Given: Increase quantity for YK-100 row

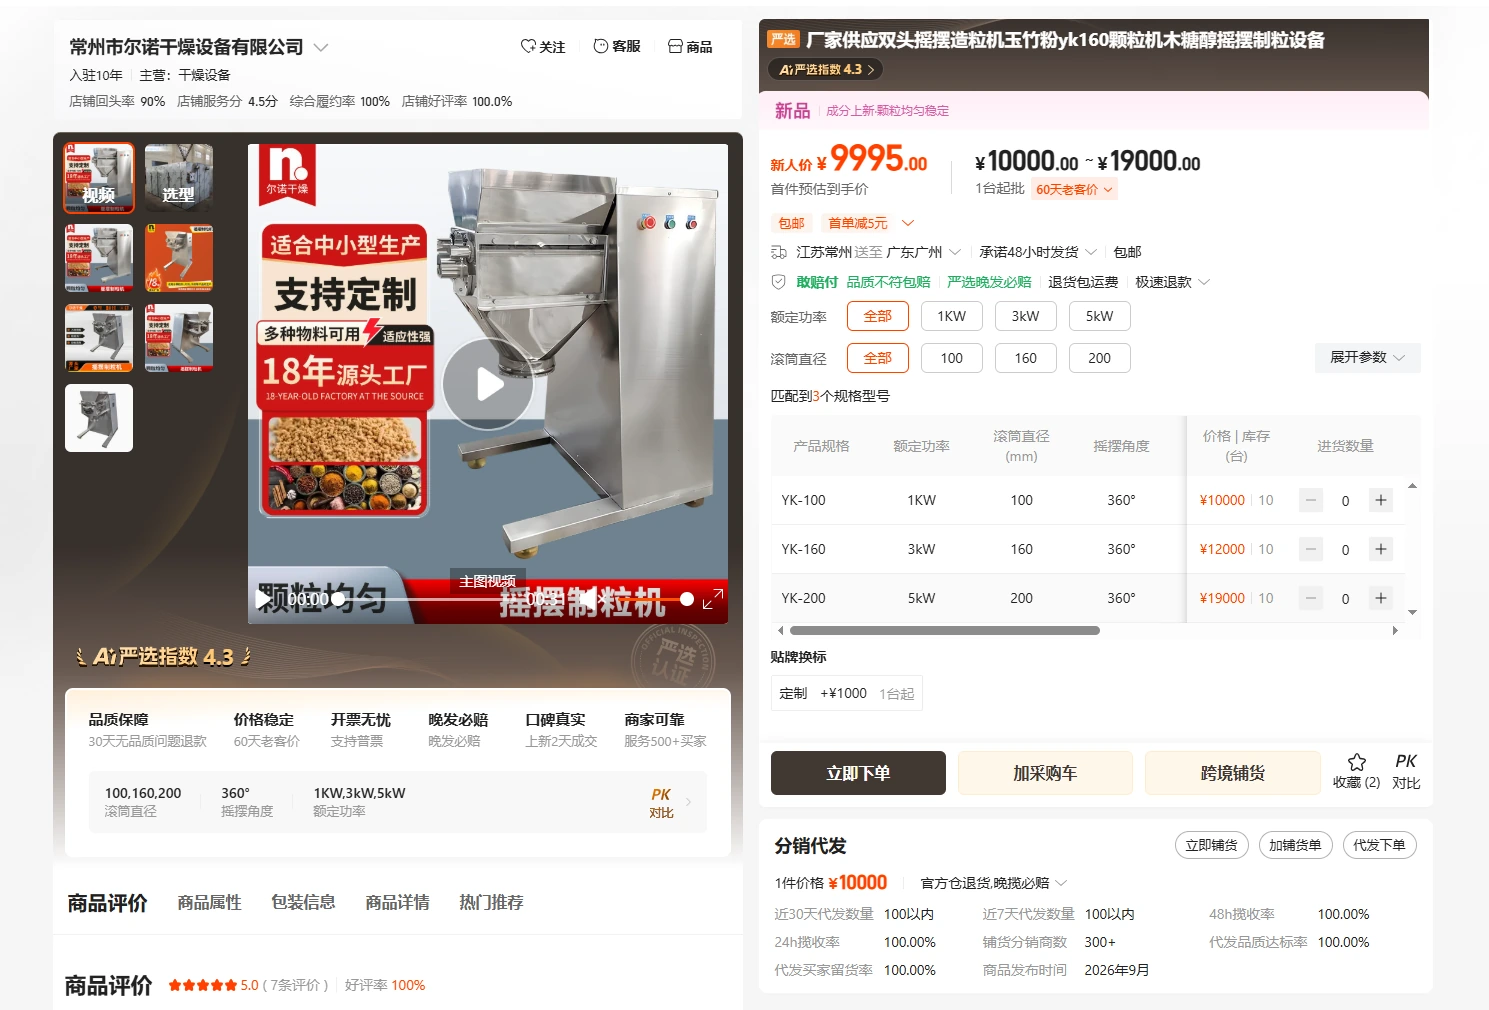Looking at the screenshot, I should pos(1381,500).
